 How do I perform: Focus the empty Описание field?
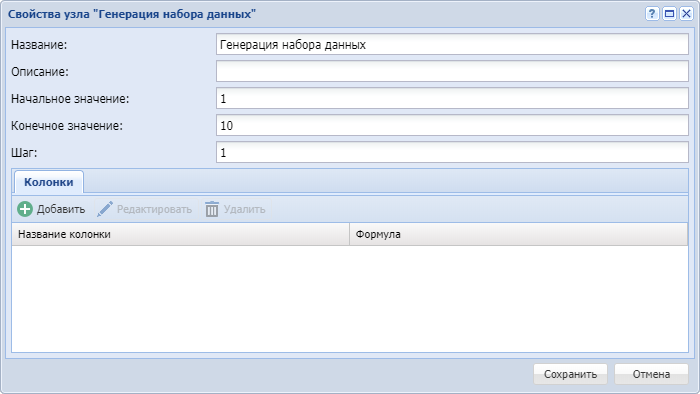coord(452,71)
